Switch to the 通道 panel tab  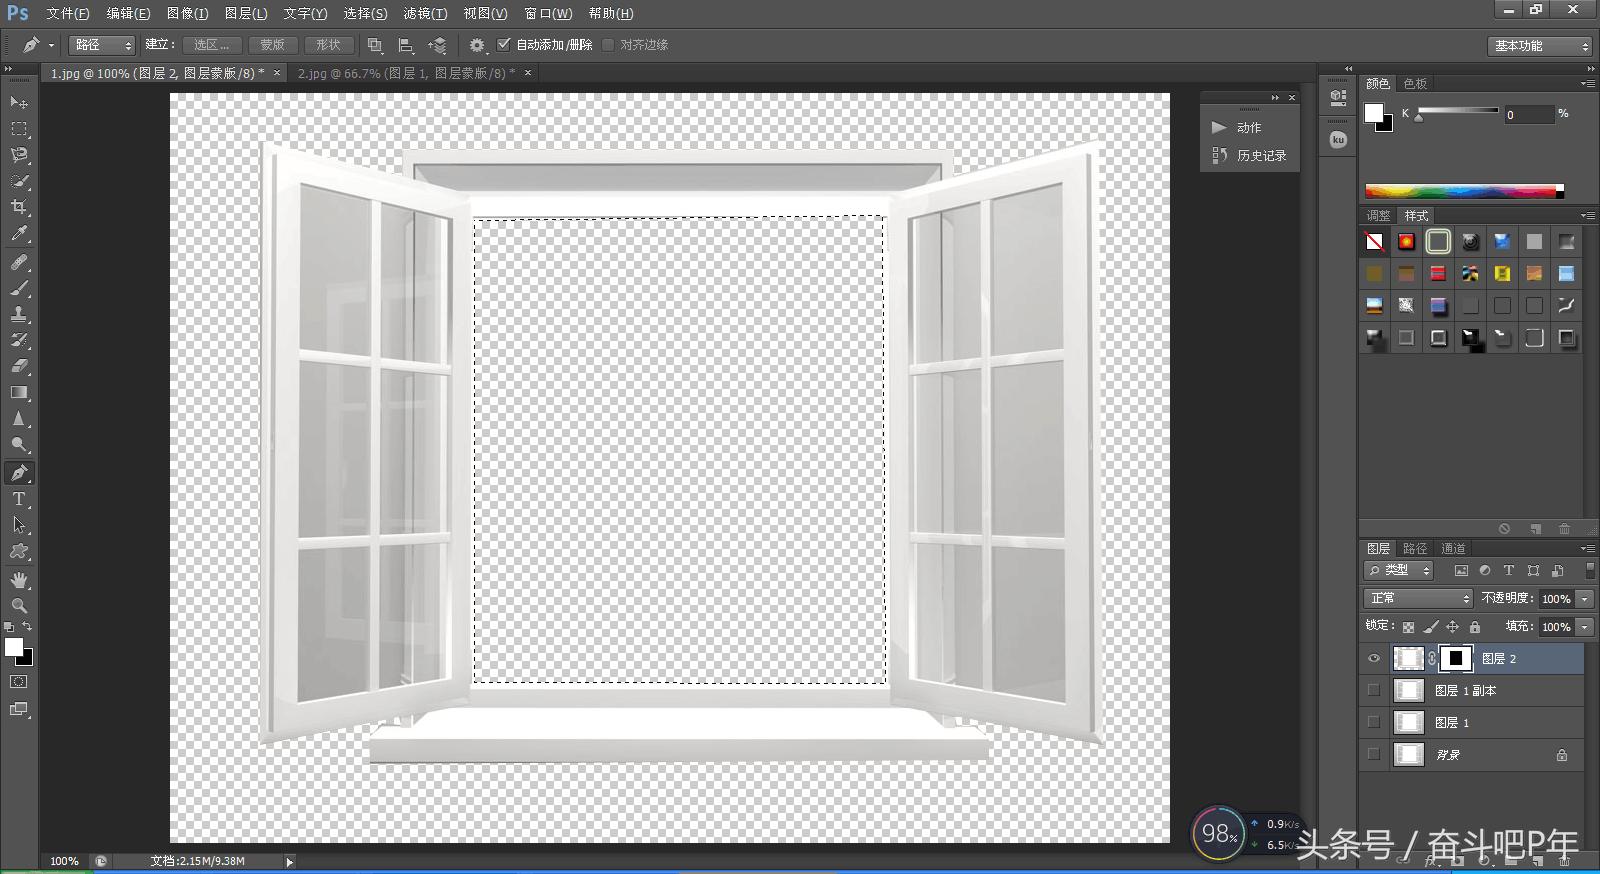coord(1453,548)
